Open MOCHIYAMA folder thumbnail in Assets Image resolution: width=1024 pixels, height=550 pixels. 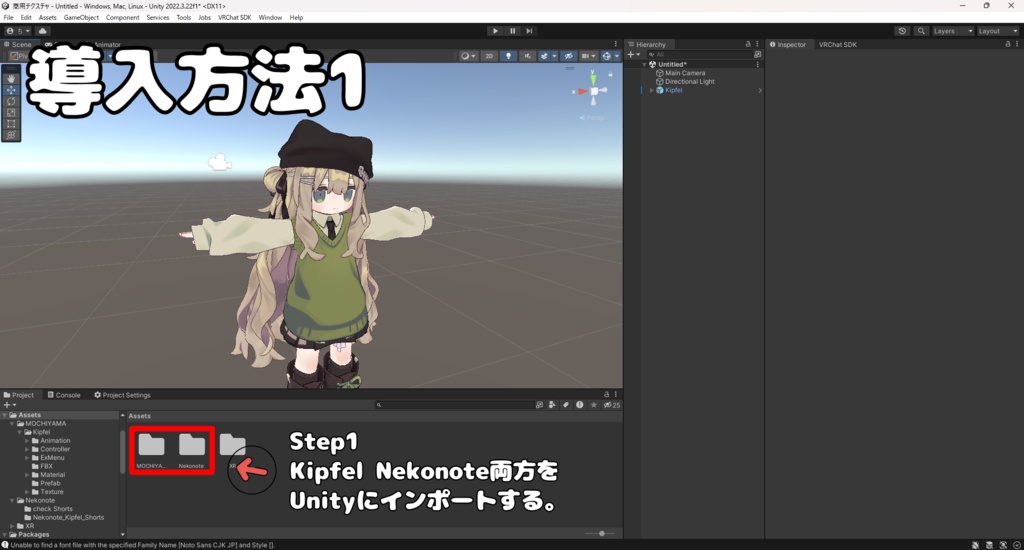(x=152, y=450)
